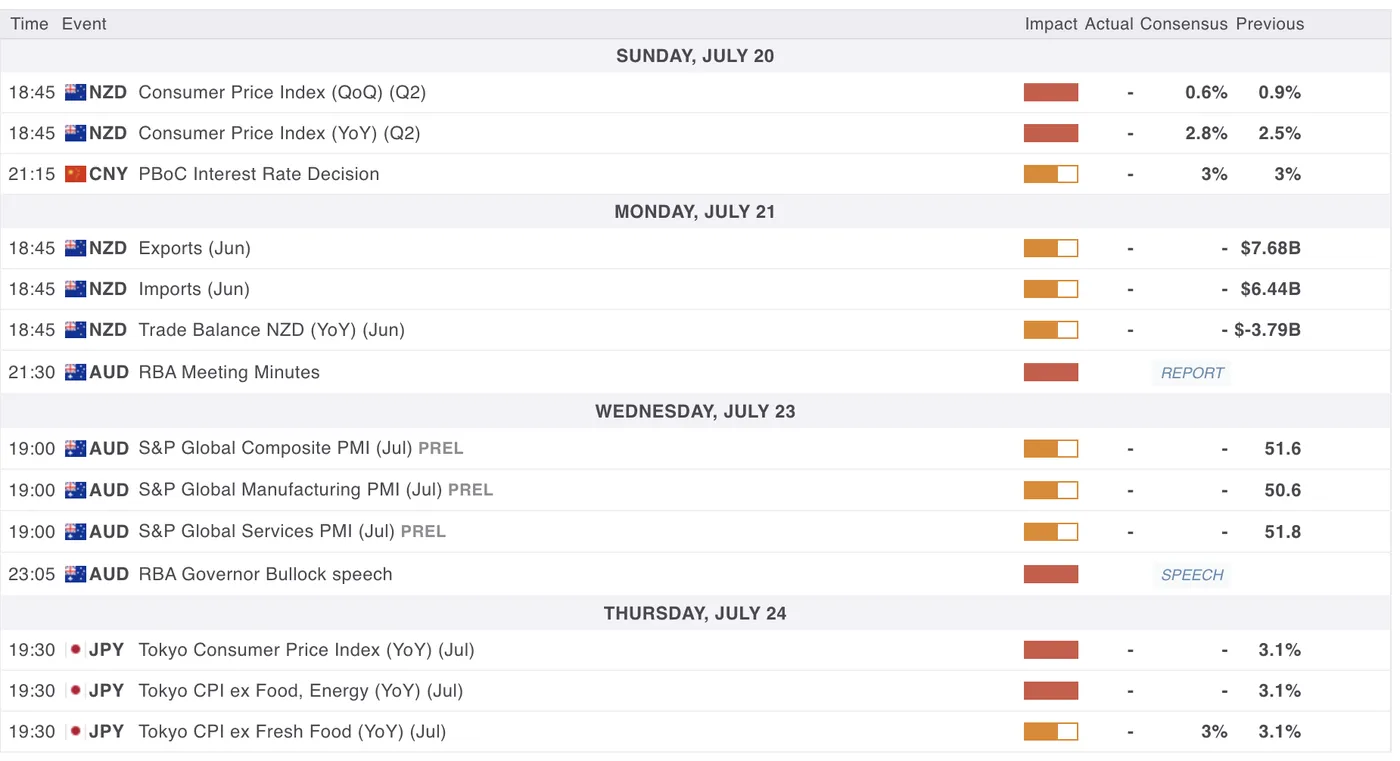Image resolution: width=1400 pixels, height=761 pixels.
Task: Click New Zealand flag on Imports (Jun) row
Action: (75, 289)
